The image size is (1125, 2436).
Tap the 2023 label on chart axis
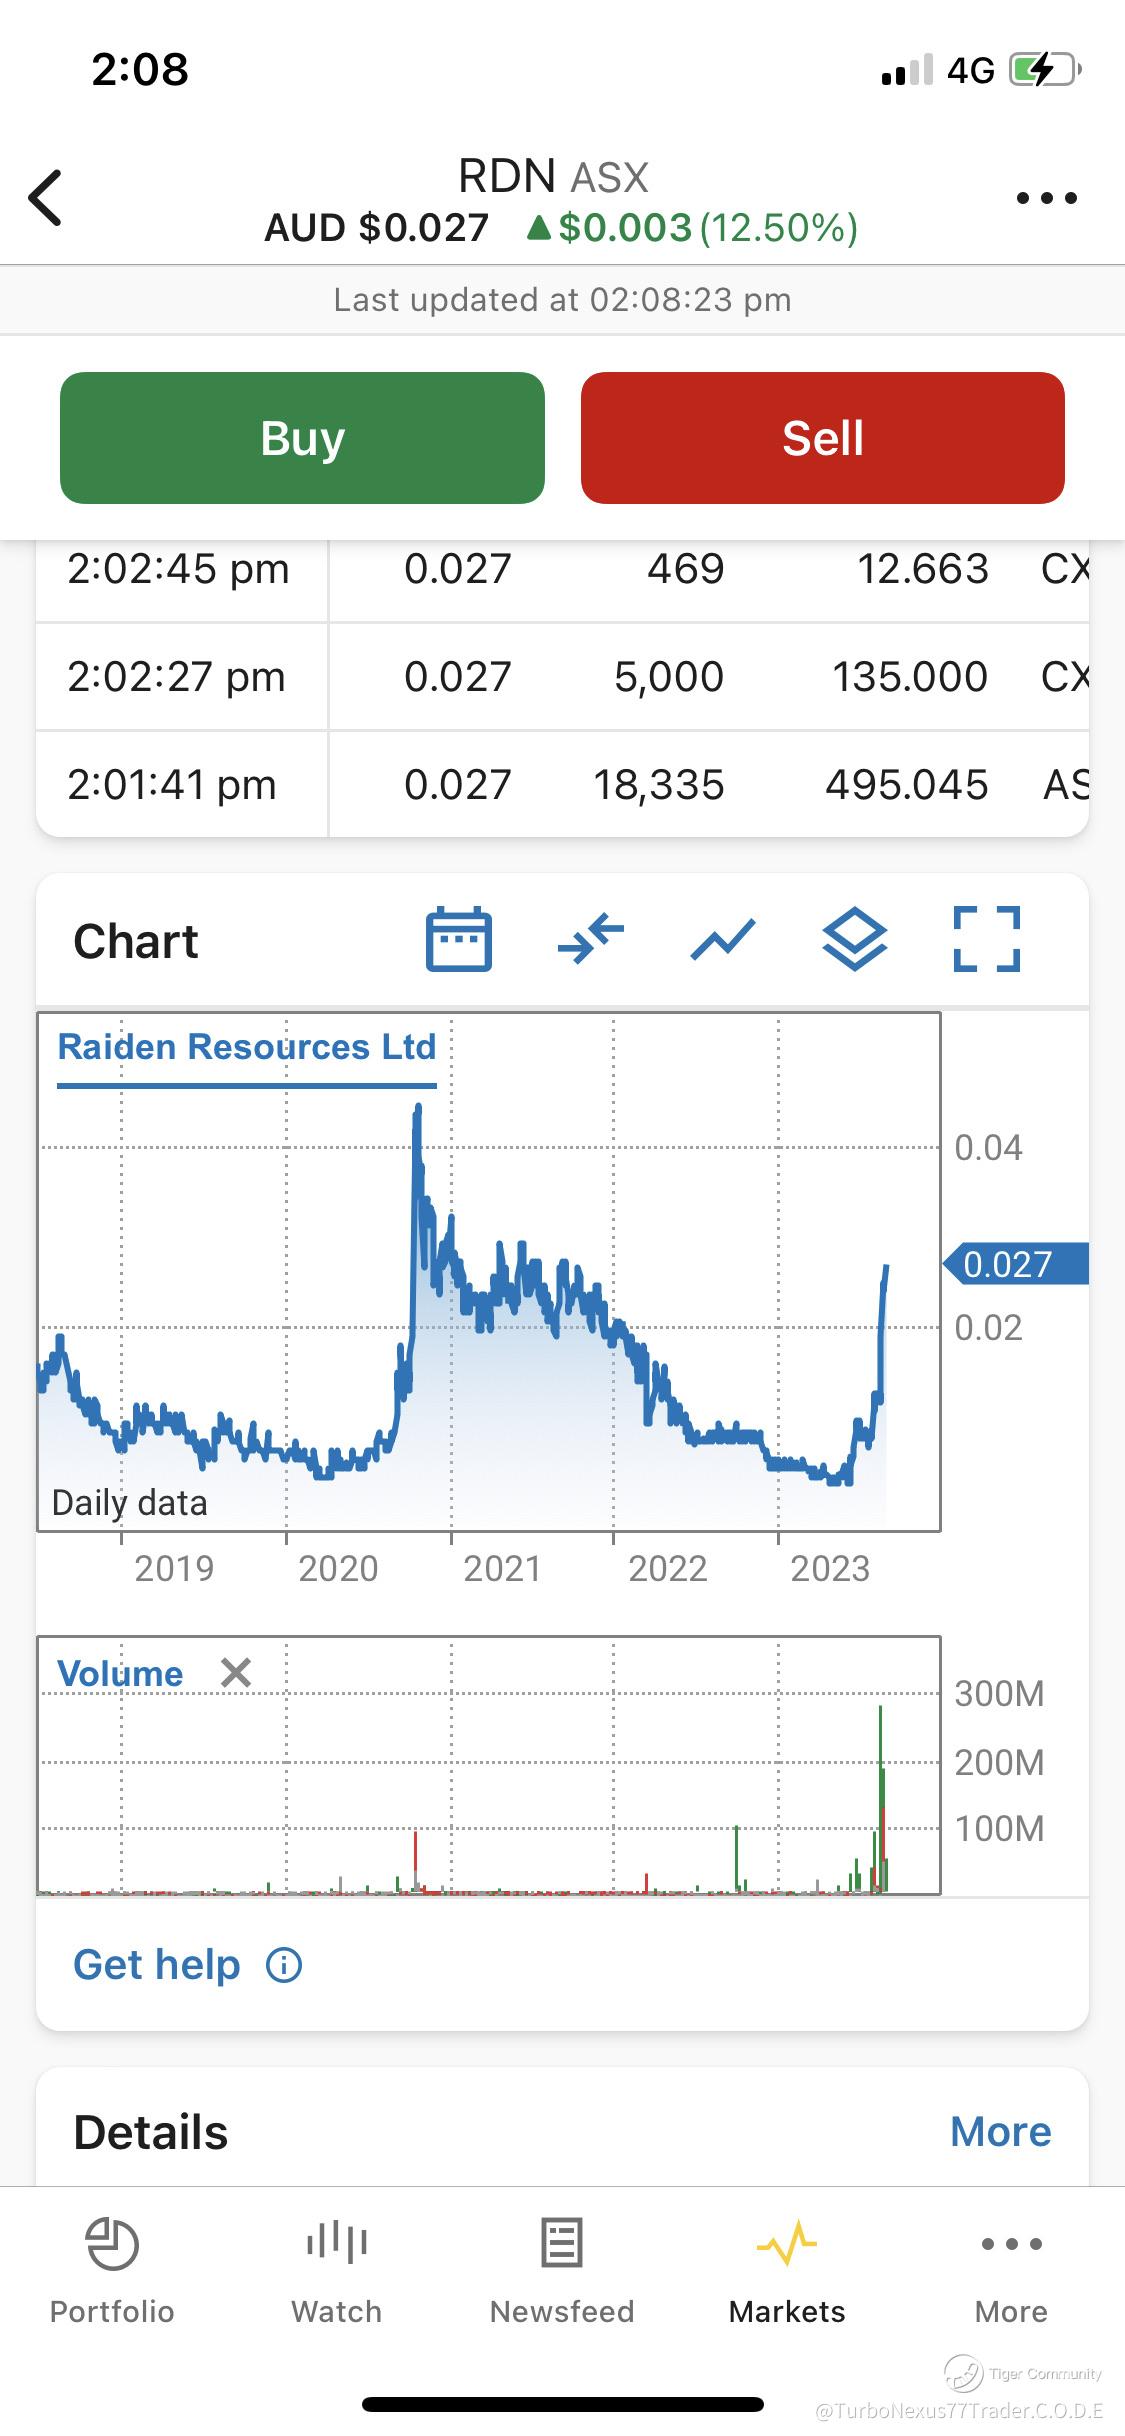click(830, 1568)
